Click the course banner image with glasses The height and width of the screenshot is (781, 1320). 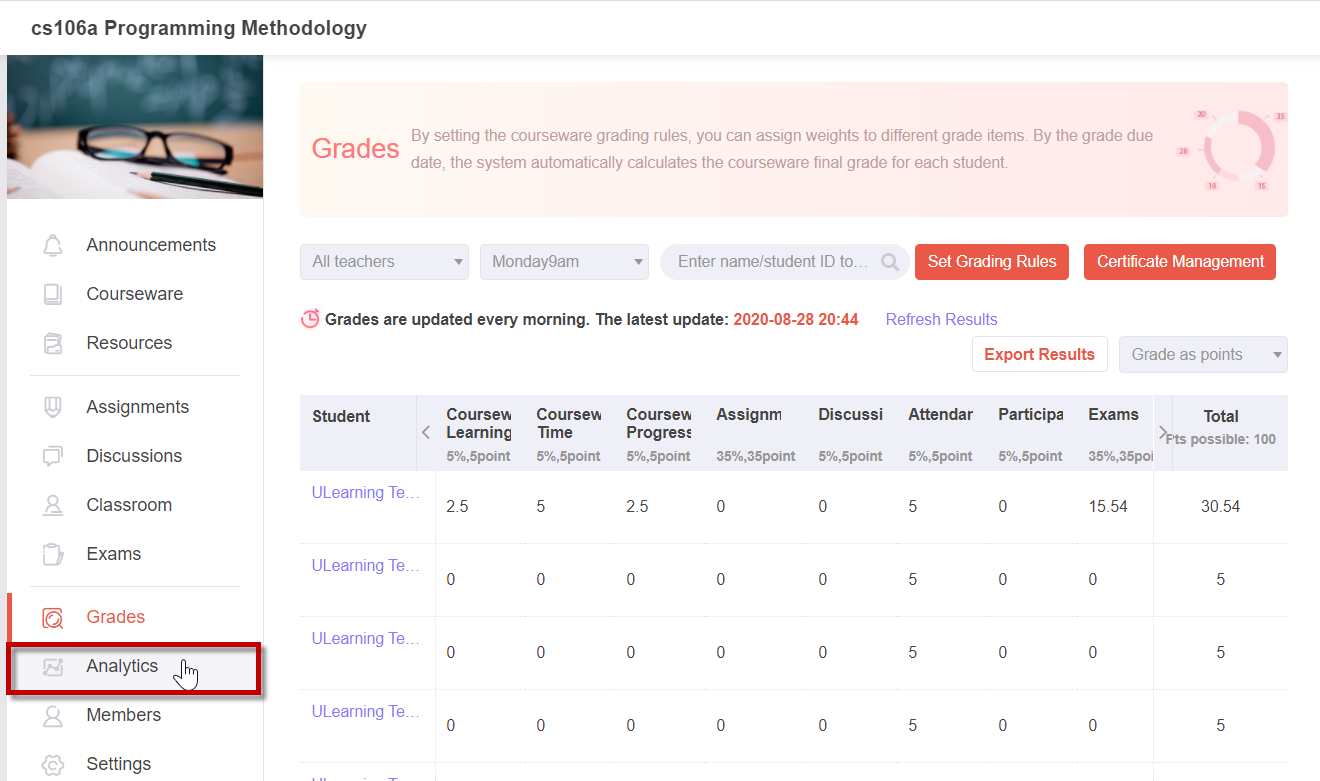tap(135, 127)
